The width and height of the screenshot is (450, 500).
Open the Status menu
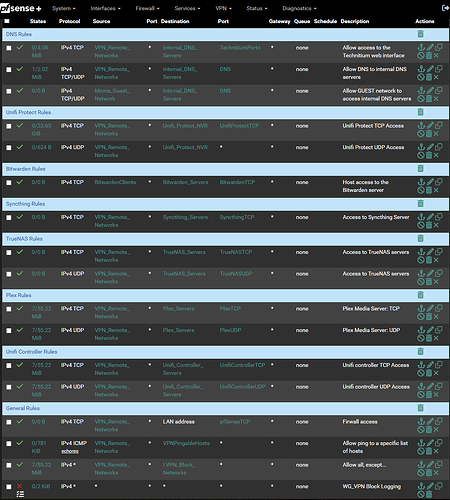pyautogui.click(x=257, y=8)
